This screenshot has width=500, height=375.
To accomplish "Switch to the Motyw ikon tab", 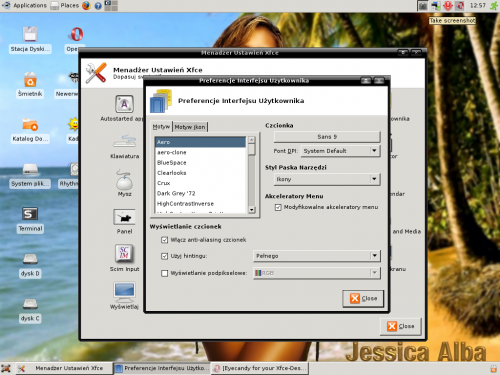I will pyautogui.click(x=190, y=127).
